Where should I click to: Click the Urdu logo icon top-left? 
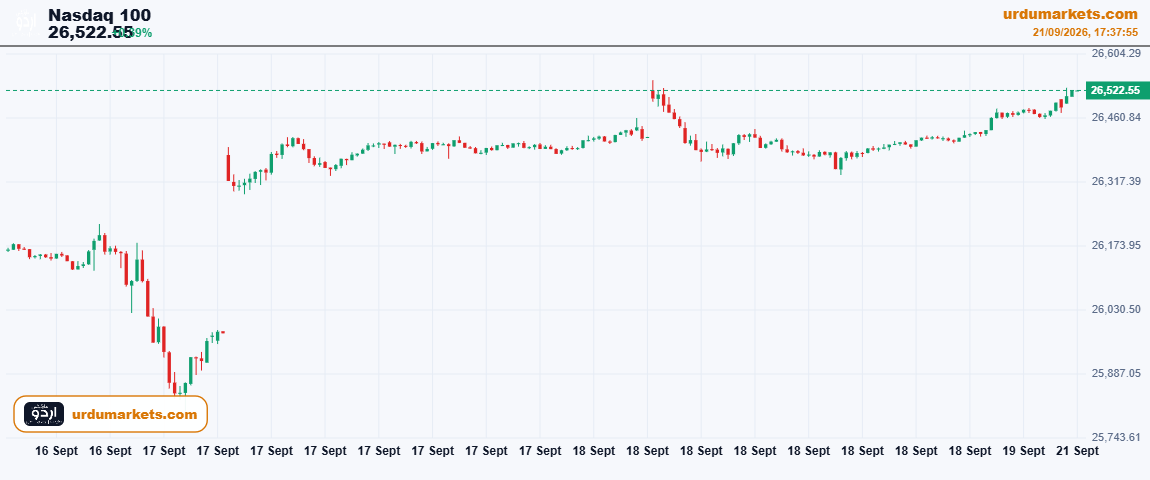pyautogui.click(x=26, y=22)
